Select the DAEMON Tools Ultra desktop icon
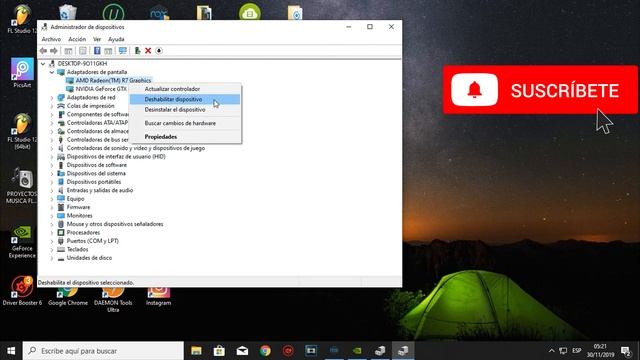Image resolution: width=640 pixels, height=360 pixels. tap(113, 300)
